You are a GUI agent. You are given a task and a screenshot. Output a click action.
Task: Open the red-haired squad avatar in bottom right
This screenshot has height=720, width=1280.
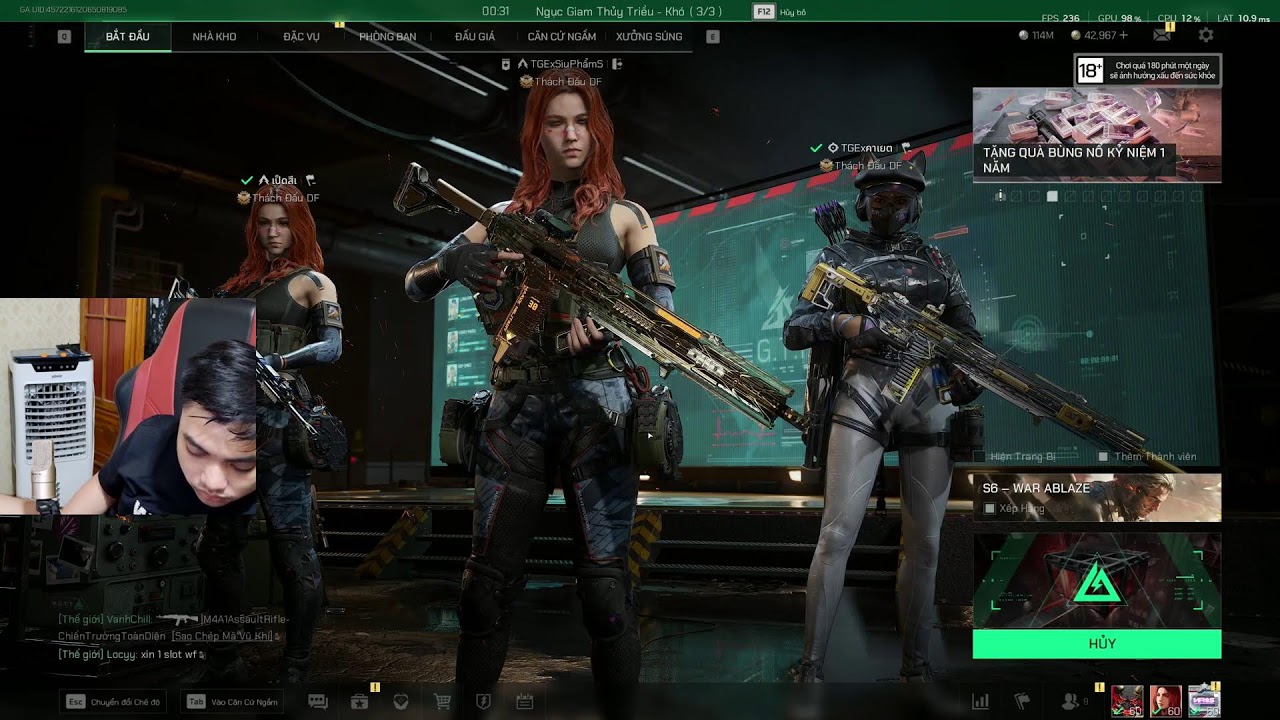1165,702
